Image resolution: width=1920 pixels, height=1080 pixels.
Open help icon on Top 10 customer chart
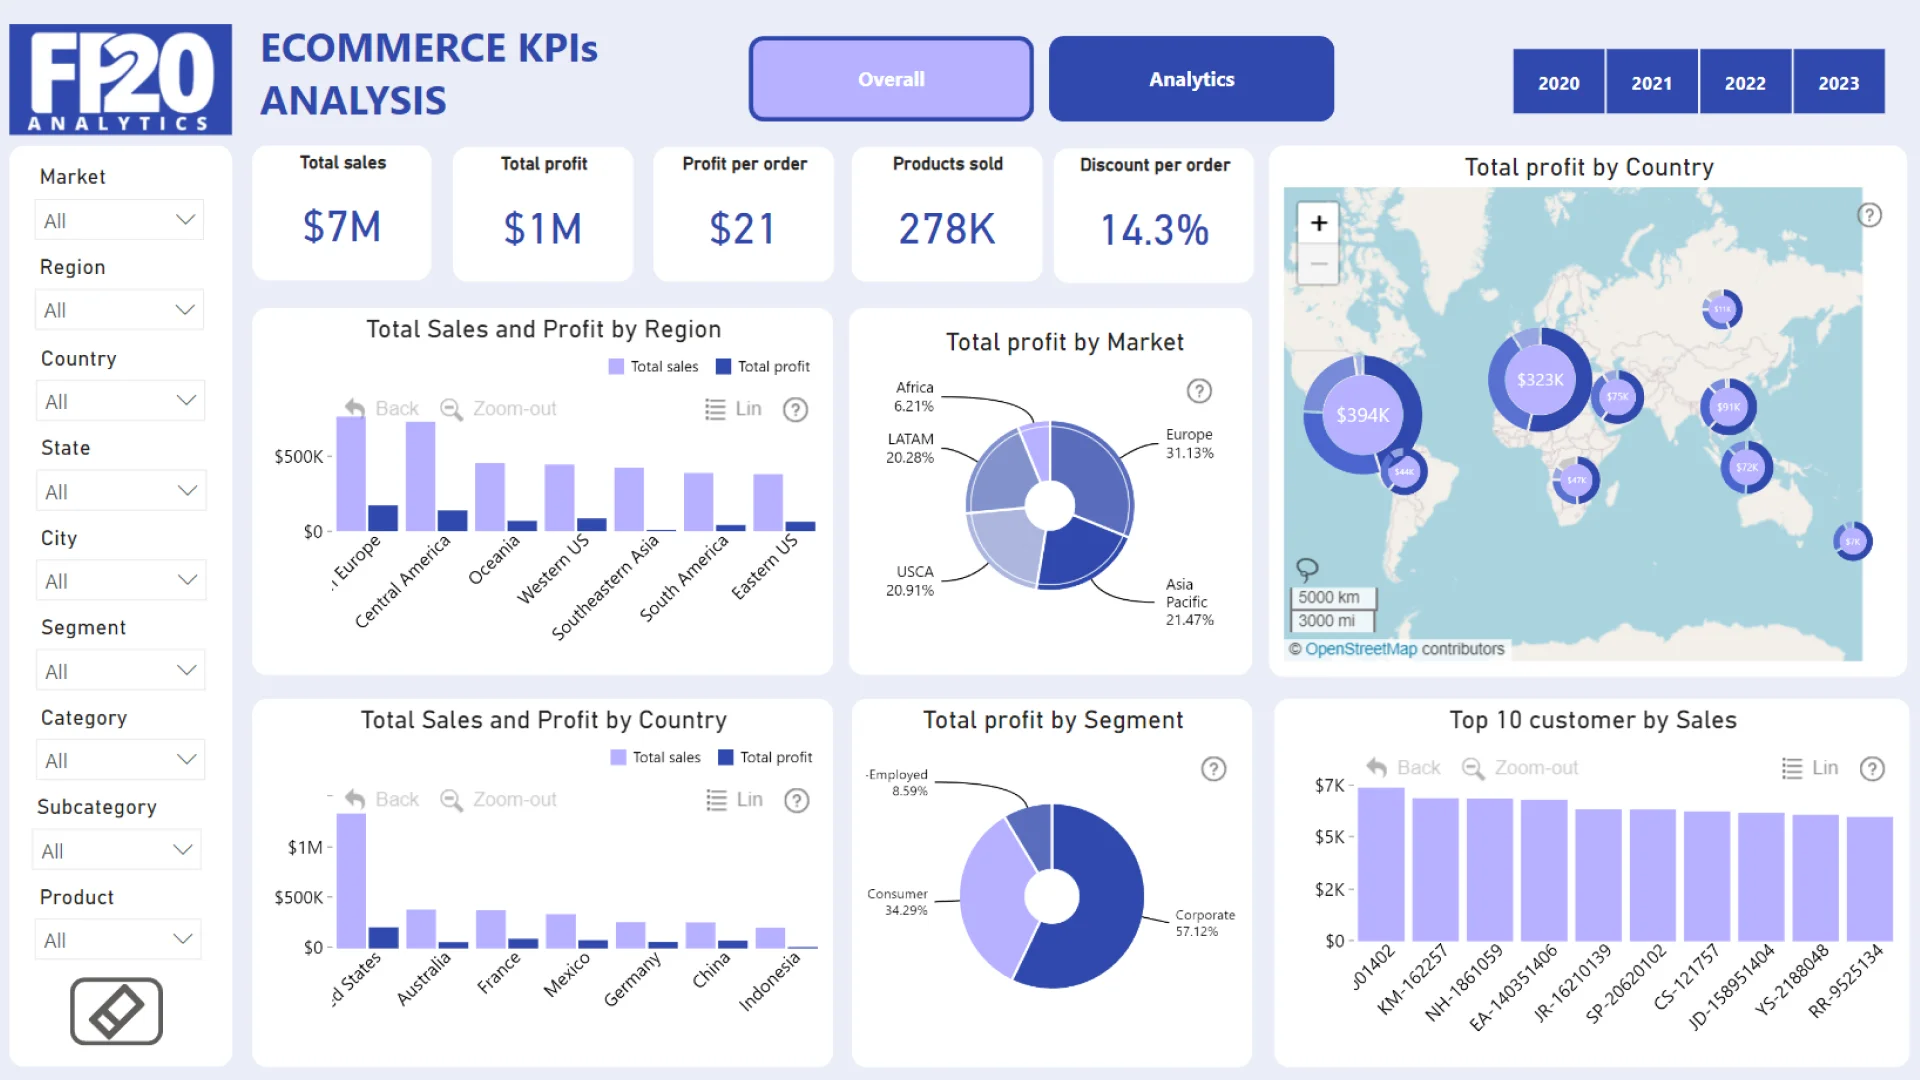tap(1872, 768)
